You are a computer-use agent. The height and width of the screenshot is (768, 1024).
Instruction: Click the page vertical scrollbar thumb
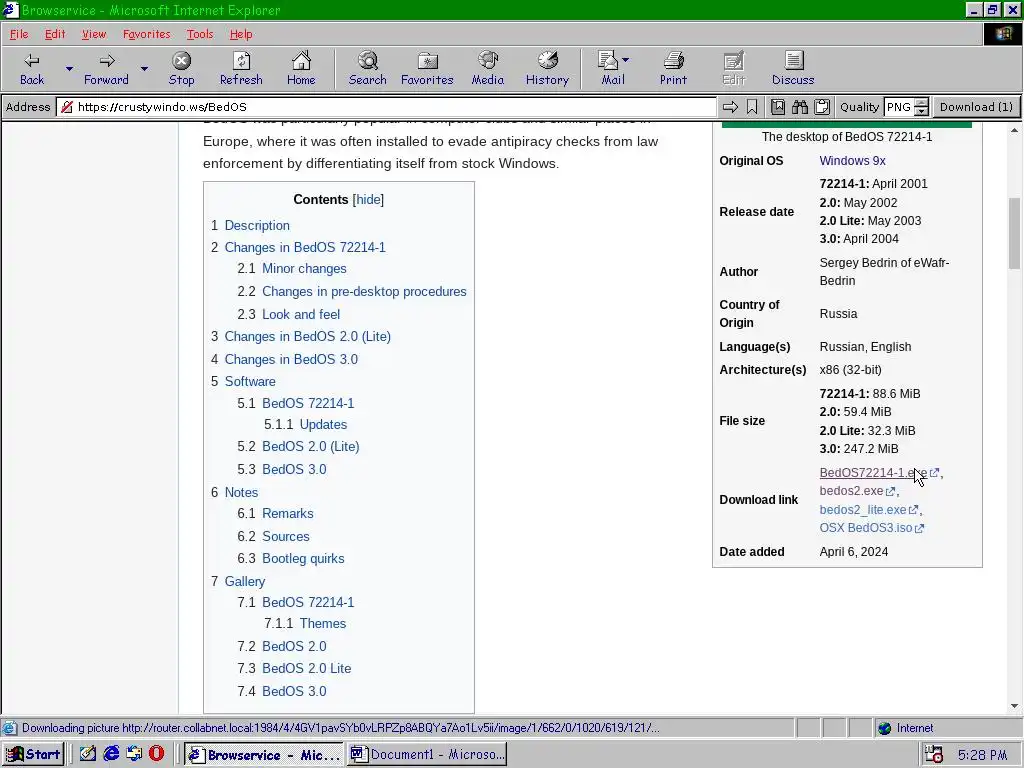(1014, 233)
